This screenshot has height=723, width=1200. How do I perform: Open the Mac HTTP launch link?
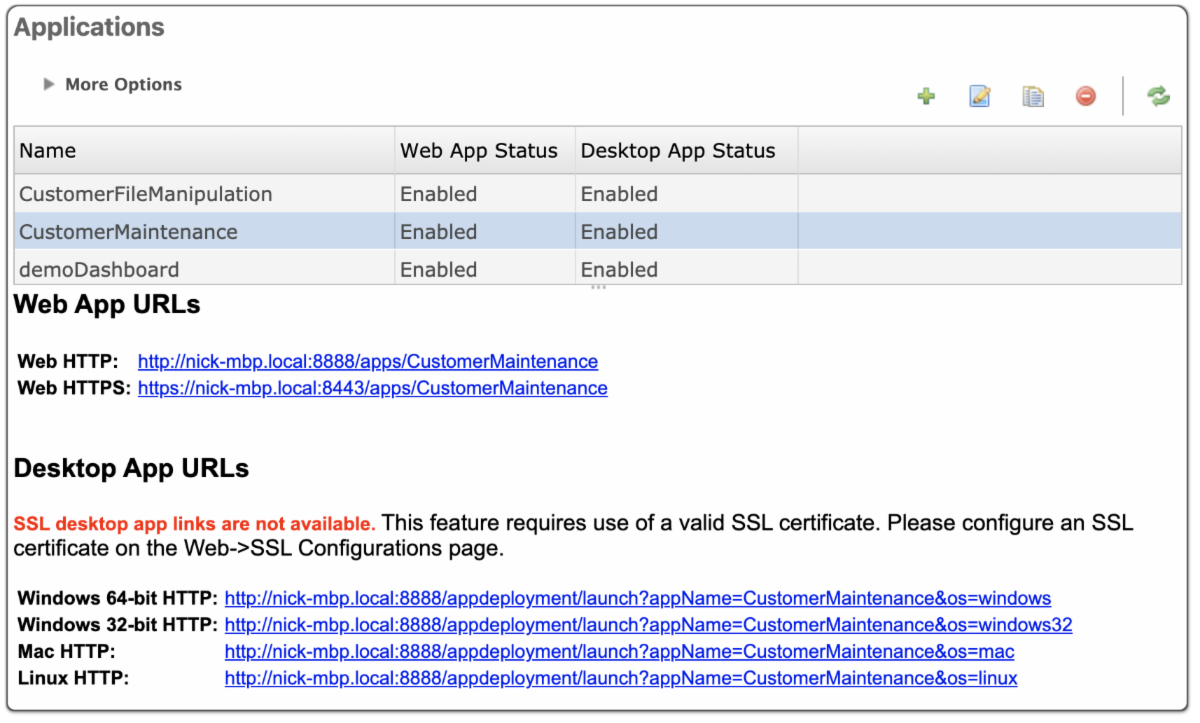click(x=619, y=652)
